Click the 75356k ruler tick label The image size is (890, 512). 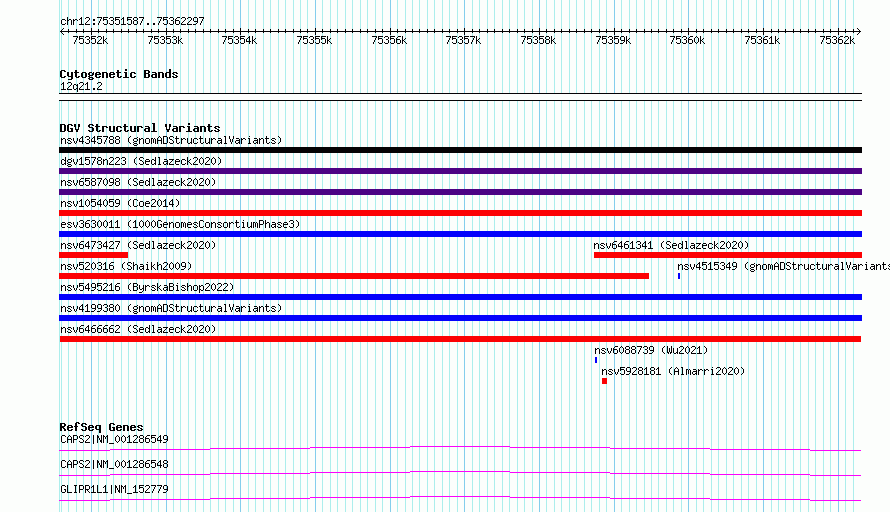tap(389, 40)
